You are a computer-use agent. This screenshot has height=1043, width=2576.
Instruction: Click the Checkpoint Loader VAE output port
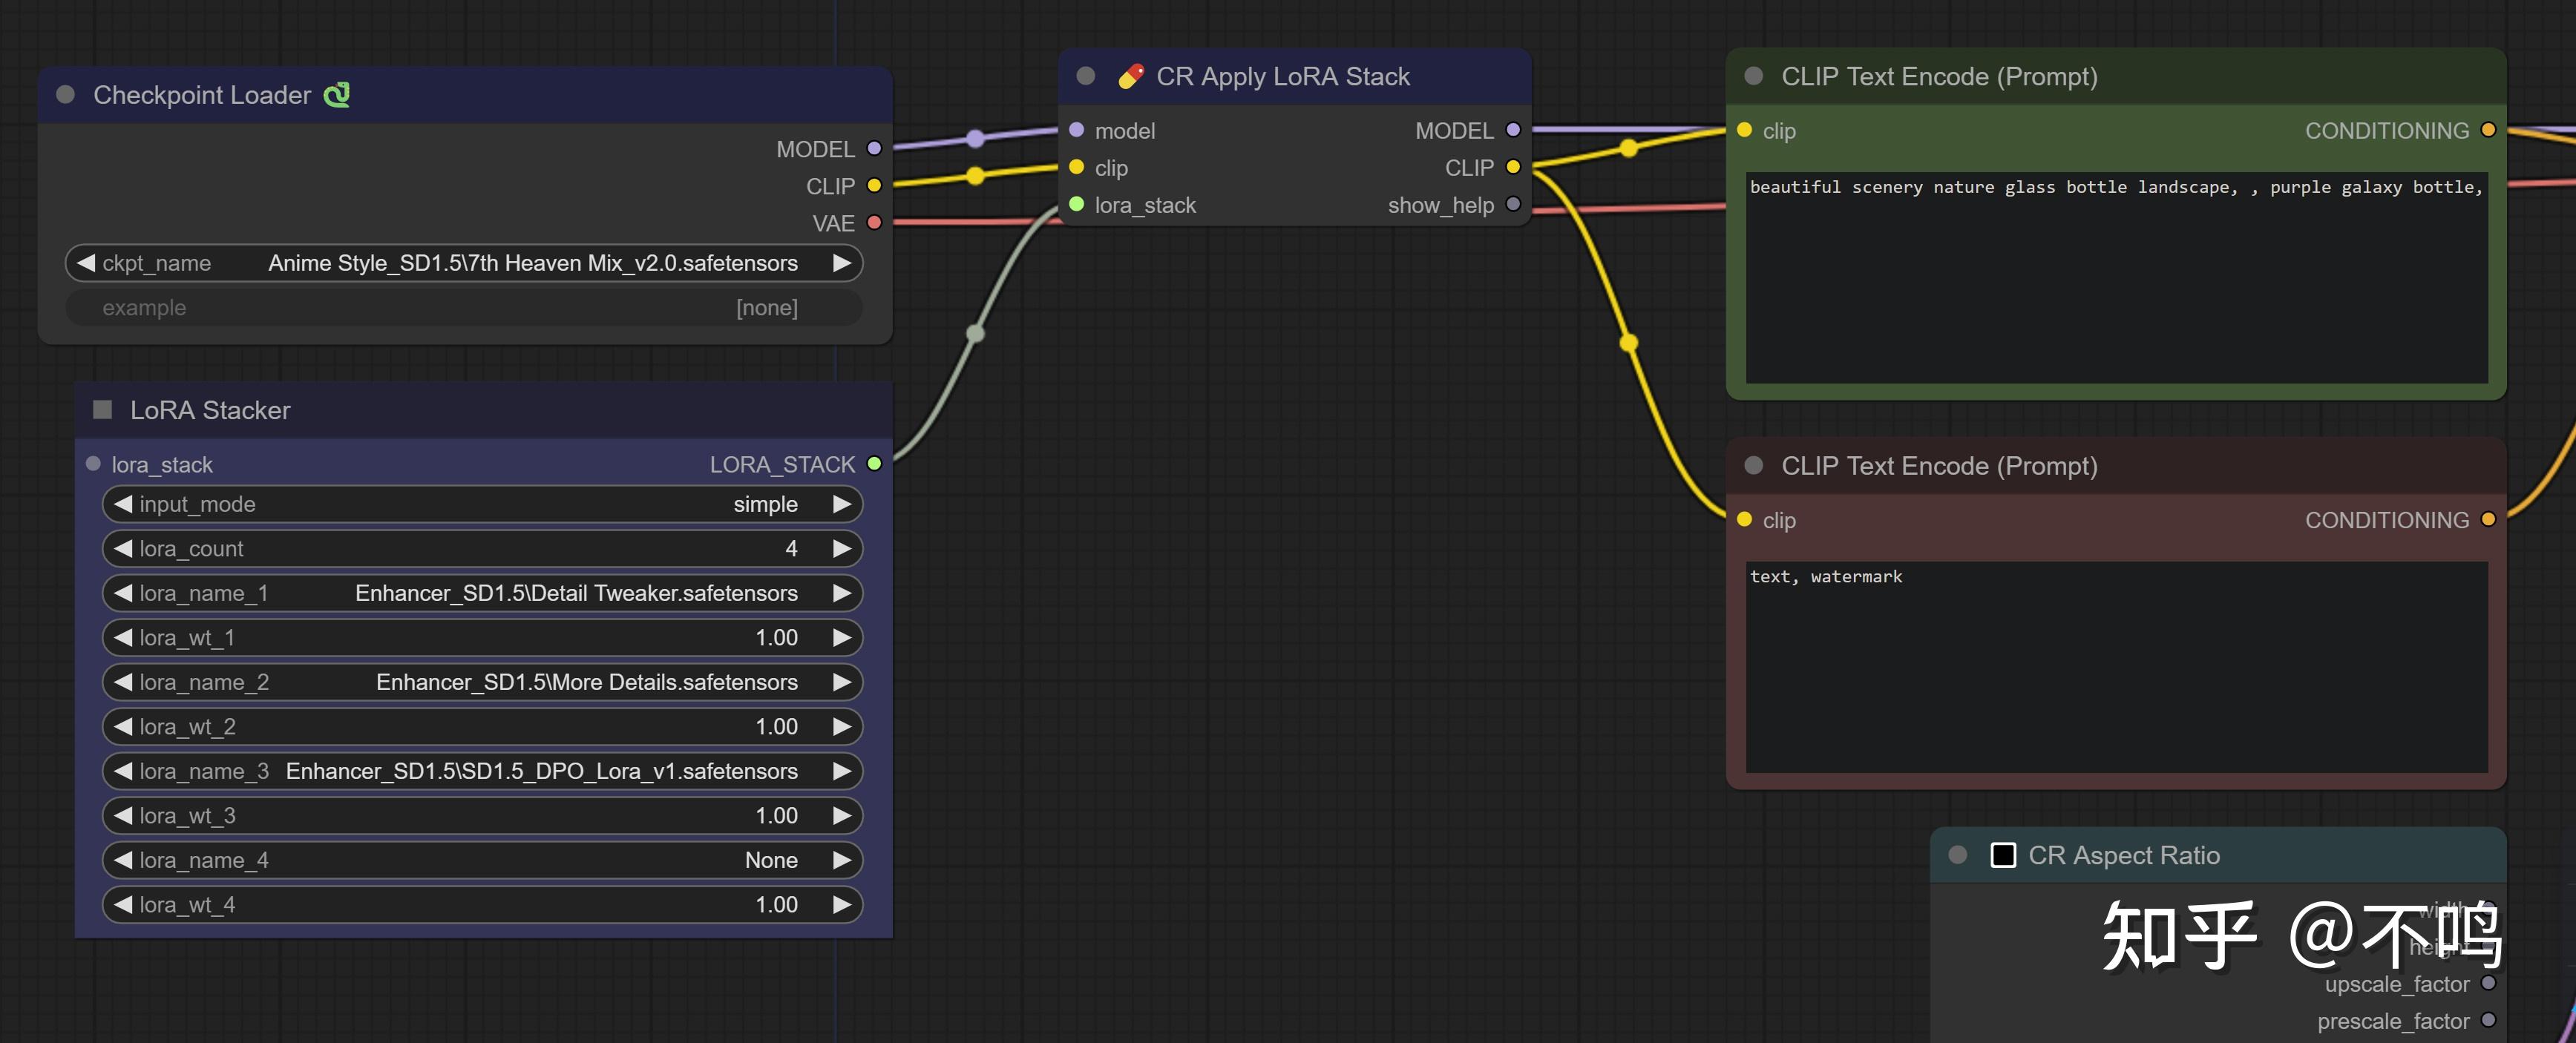(874, 223)
